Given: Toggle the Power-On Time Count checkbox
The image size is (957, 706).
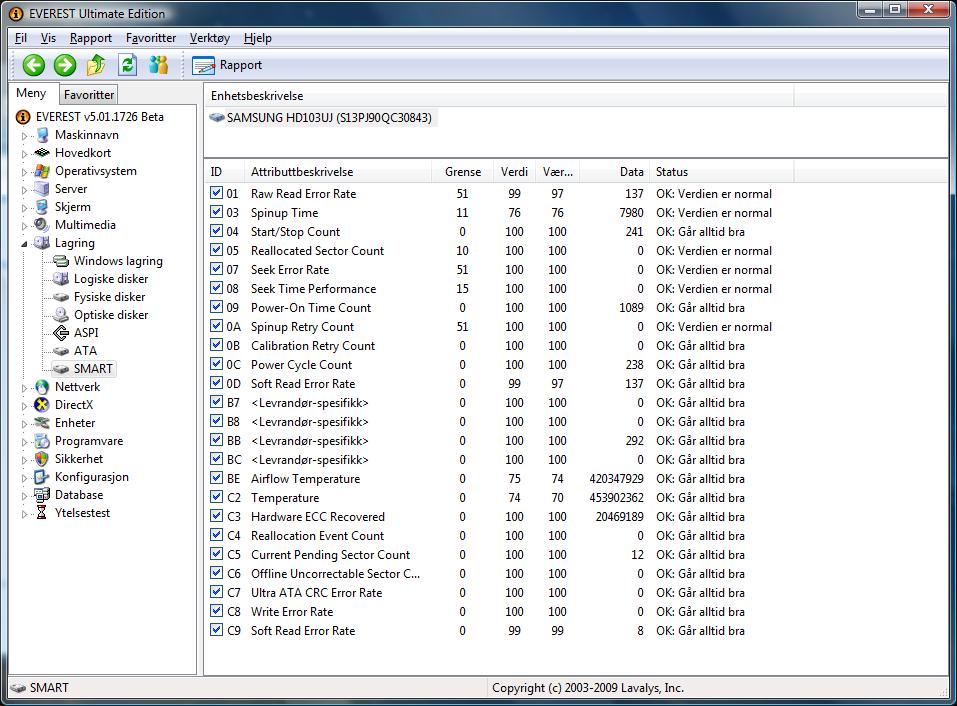Looking at the screenshot, I should (x=216, y=307).
